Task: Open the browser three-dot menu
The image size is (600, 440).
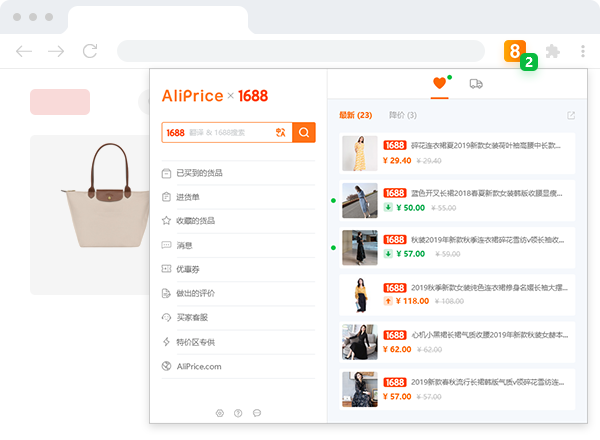Action: pyautogui.click(x=583, y=51)
